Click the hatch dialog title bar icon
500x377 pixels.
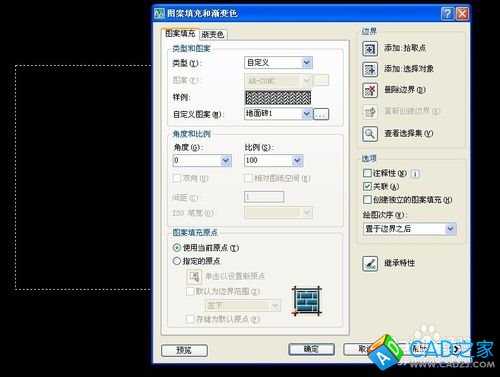tap(159, 13)
